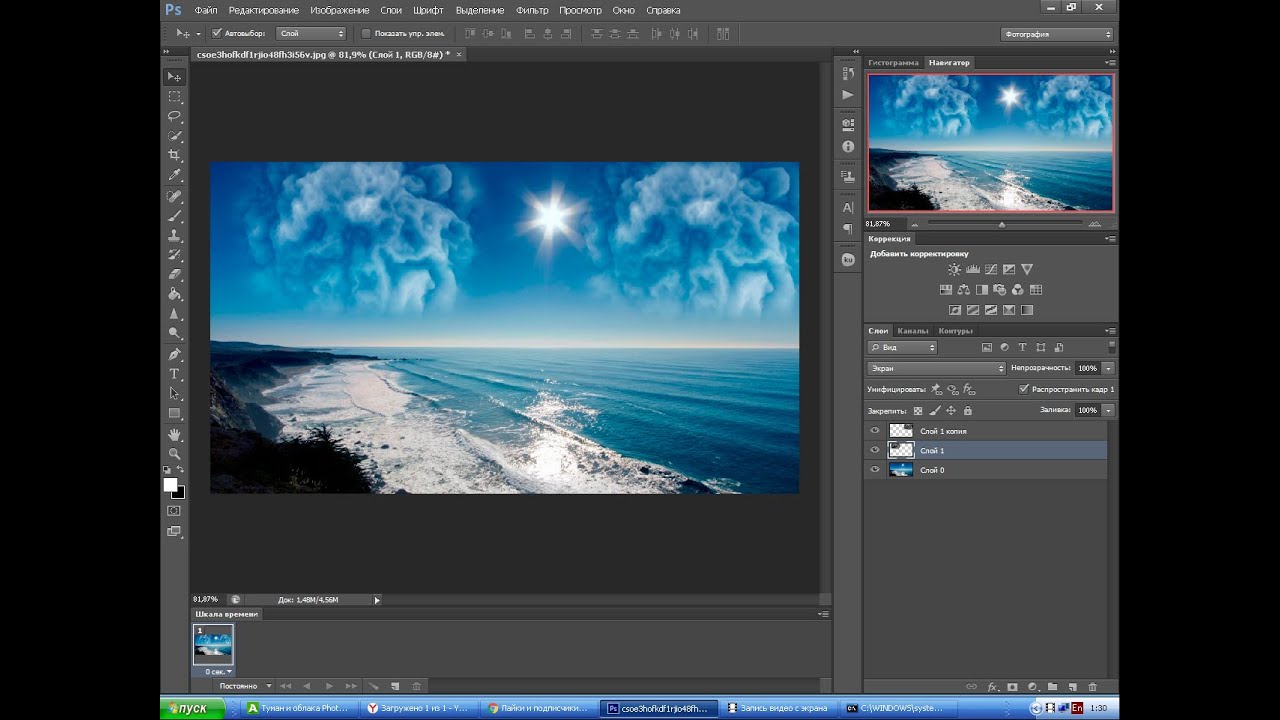
Task: Add a Brightness/Contrast adjustment
Action: tap(954, 269)
